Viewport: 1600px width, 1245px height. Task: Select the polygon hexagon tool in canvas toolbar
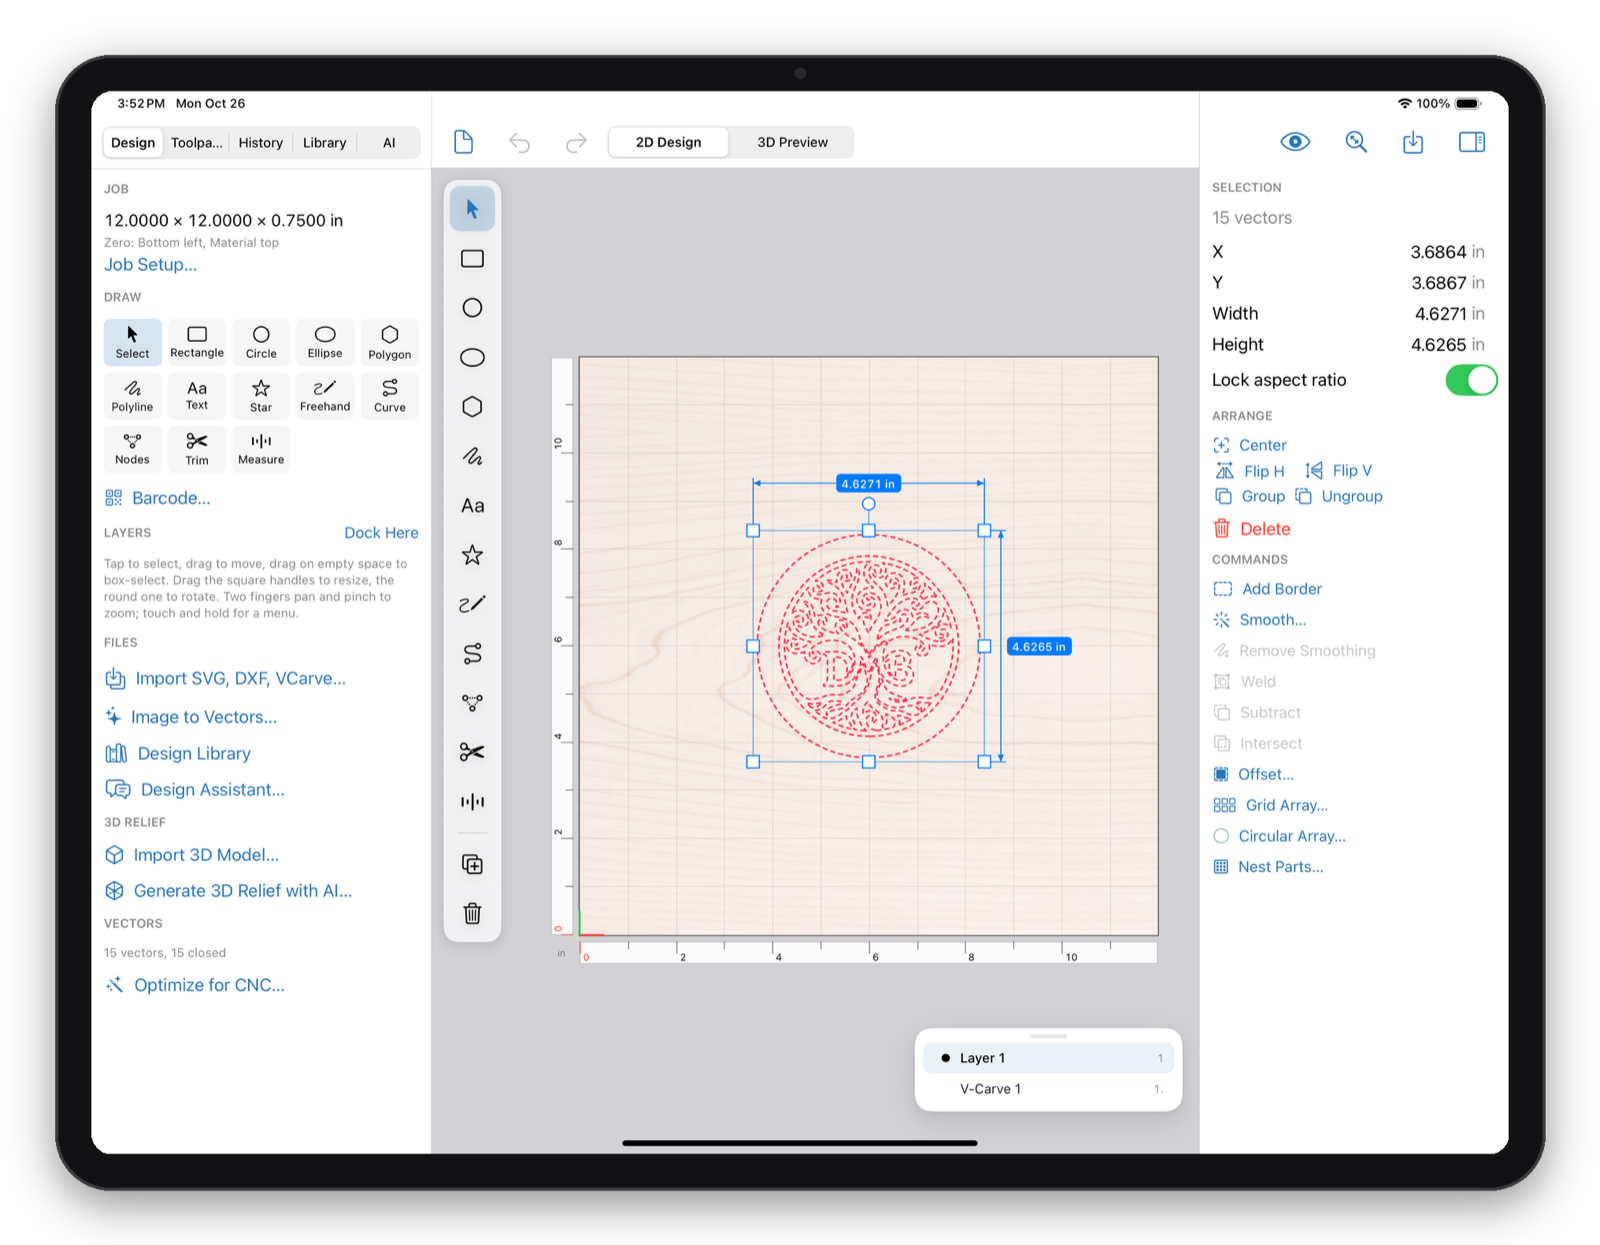click(472, 407)
